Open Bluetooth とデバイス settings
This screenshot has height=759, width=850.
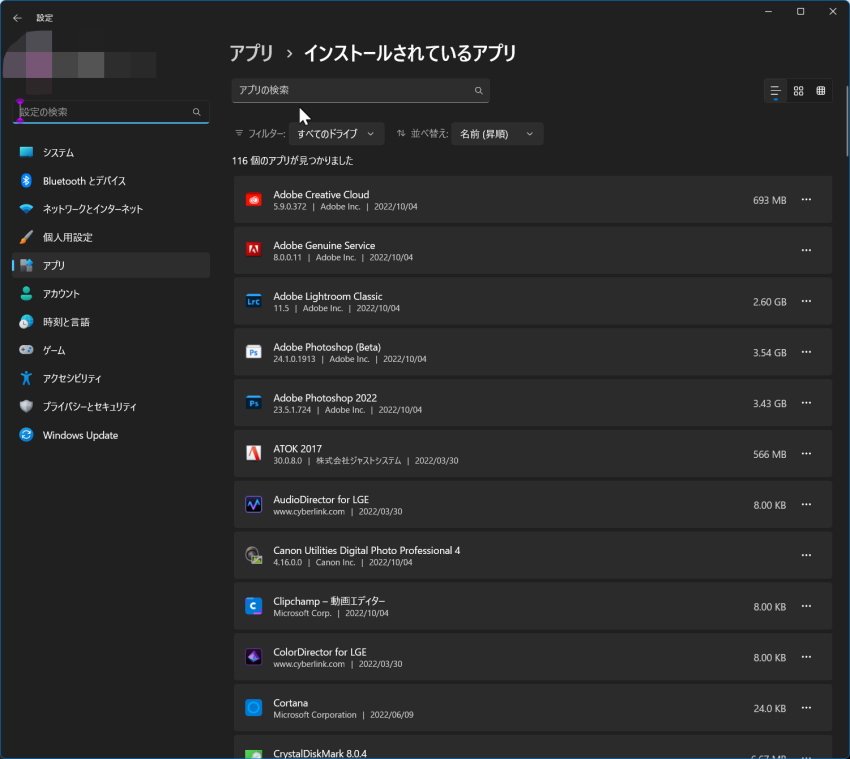point(111,181)
